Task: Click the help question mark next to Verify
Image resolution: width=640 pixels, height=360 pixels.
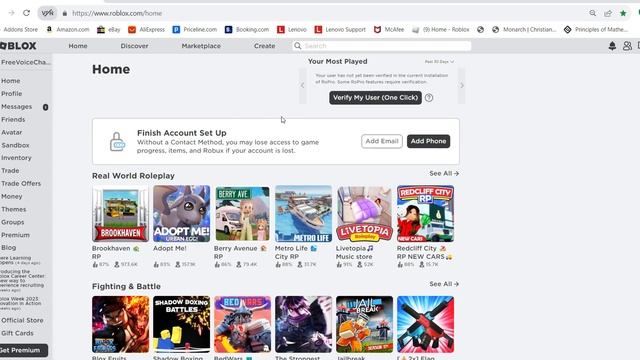Action: 429,98
